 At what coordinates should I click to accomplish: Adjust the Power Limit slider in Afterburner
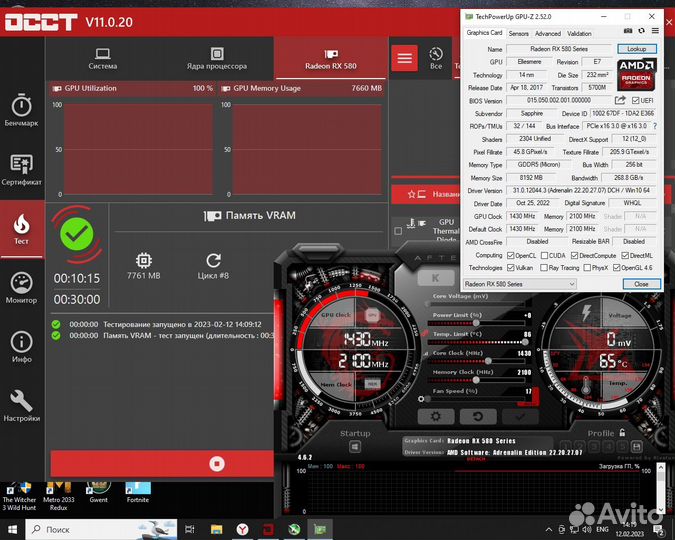[x=476, y=323]
